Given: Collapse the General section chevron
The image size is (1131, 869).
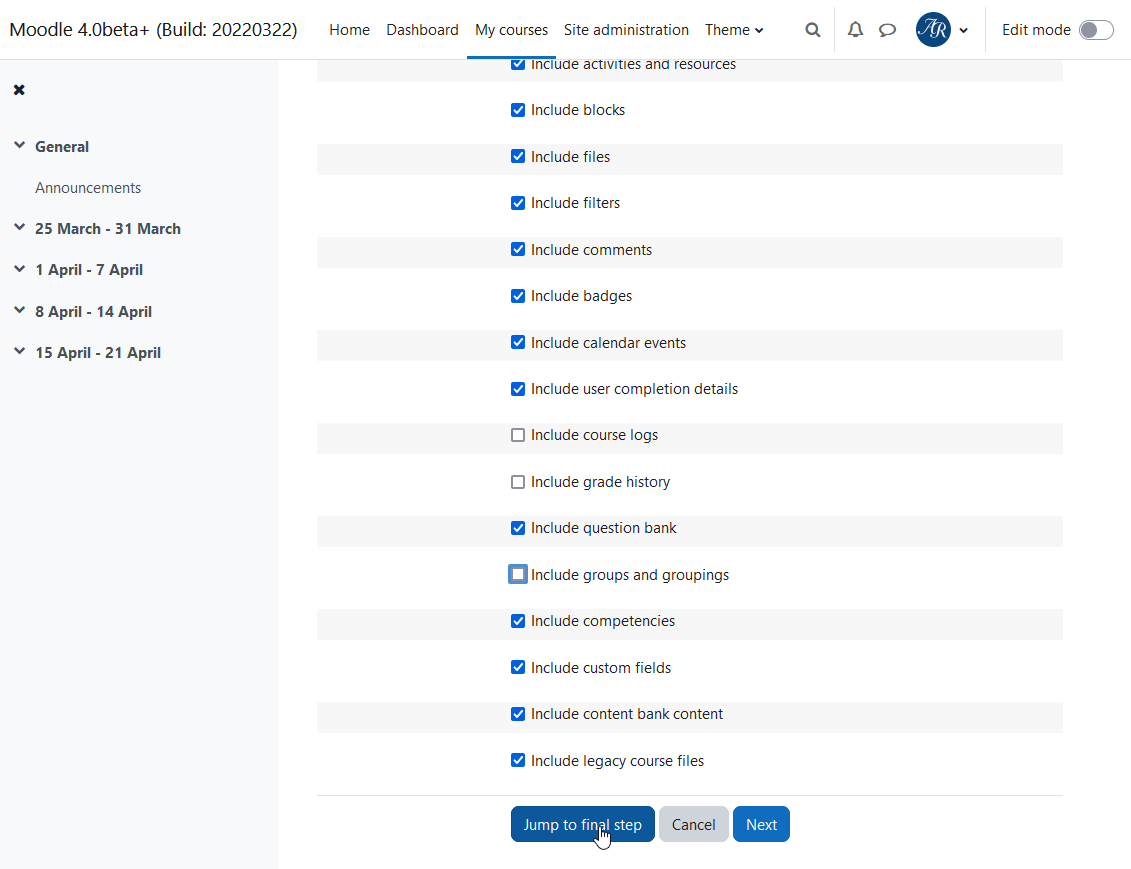Looking at the screenshot, I should (19, 146).
